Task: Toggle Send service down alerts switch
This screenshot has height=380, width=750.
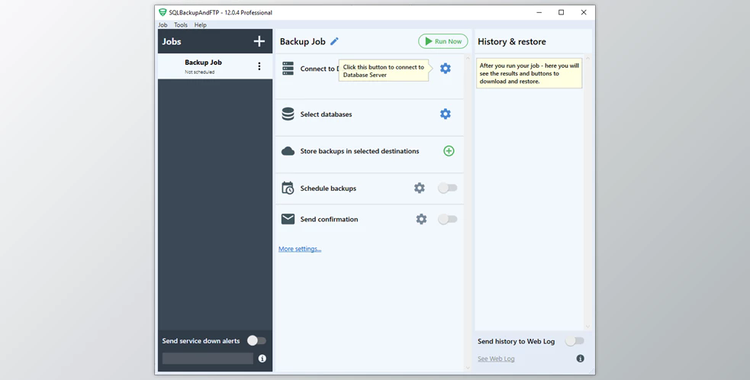Action: tap(256, 341)
